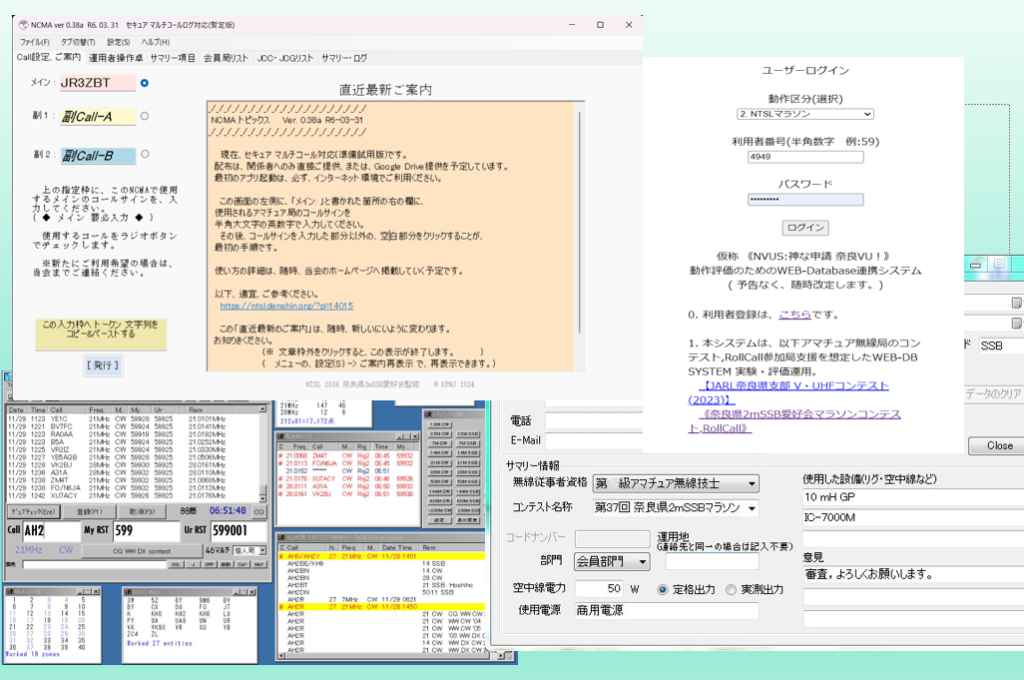The image size is (1024, 680).
Task: Click the パスワード input field
Action: [805, 199]
